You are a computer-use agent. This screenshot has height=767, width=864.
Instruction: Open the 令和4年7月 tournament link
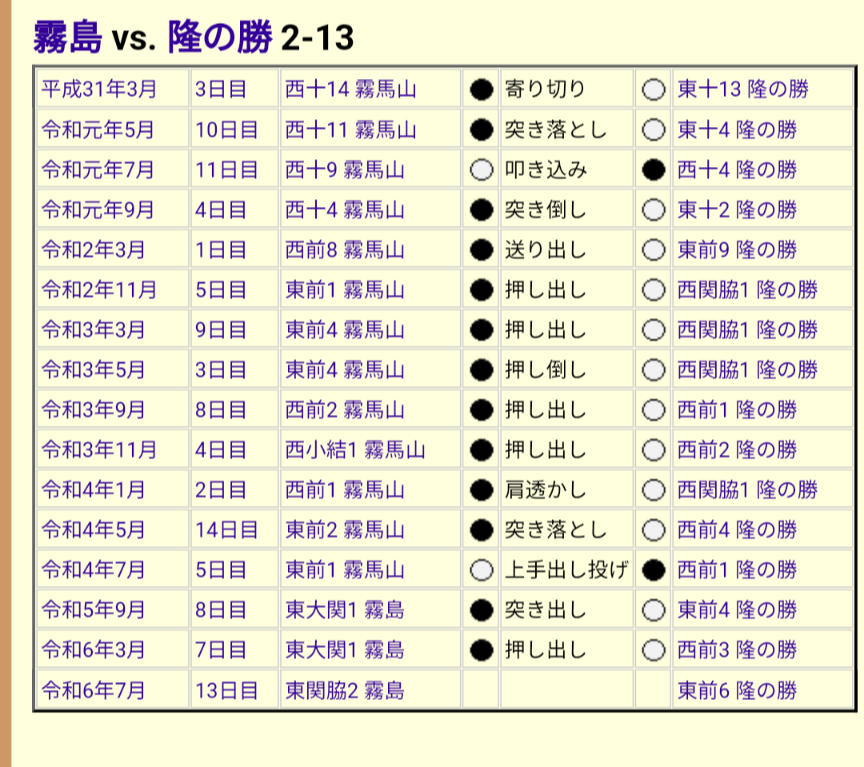point(93,570)
